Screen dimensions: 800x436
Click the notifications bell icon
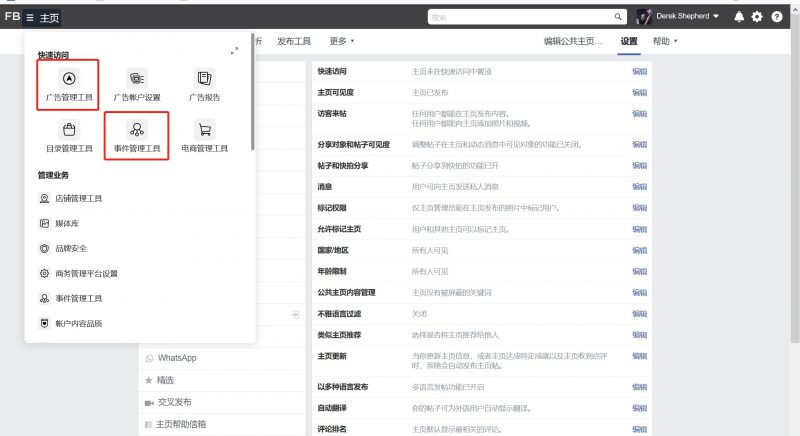739,17
